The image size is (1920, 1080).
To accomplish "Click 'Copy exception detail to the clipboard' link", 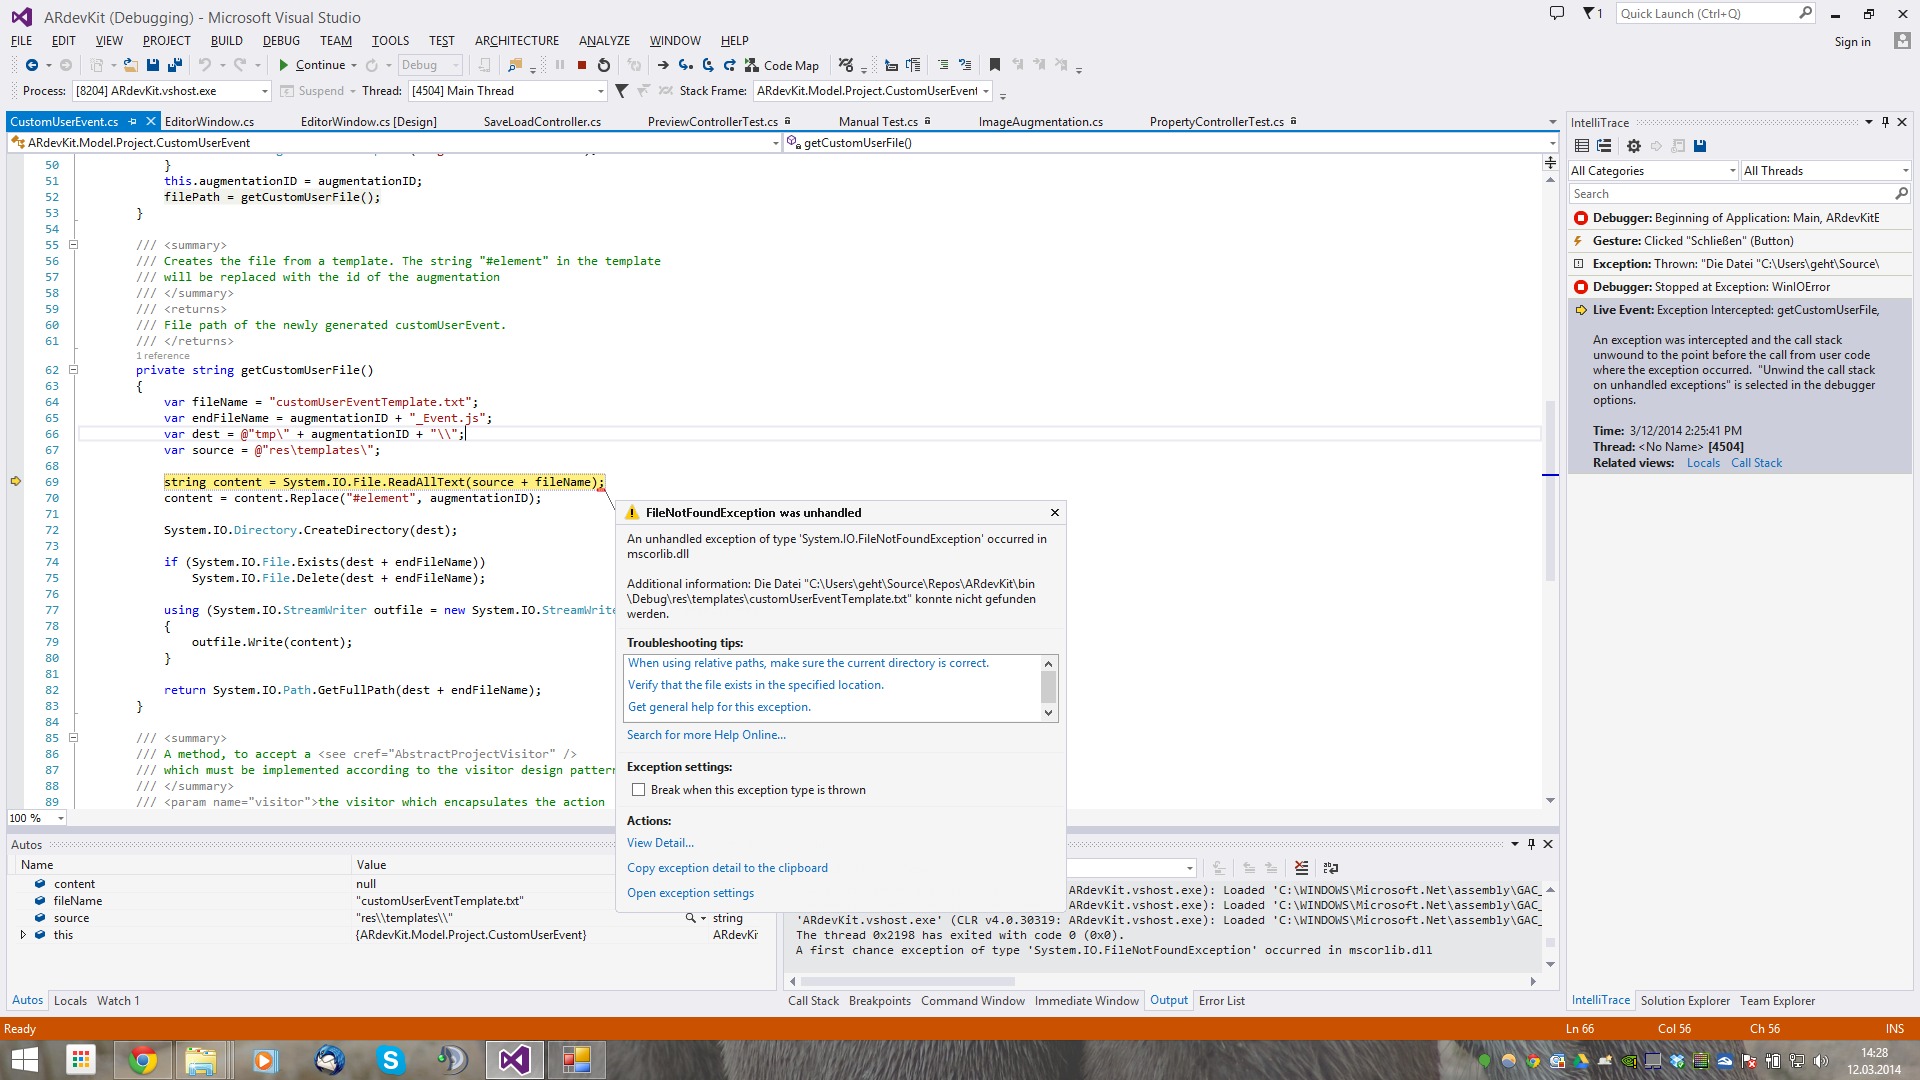I will (x=727, y=868).
